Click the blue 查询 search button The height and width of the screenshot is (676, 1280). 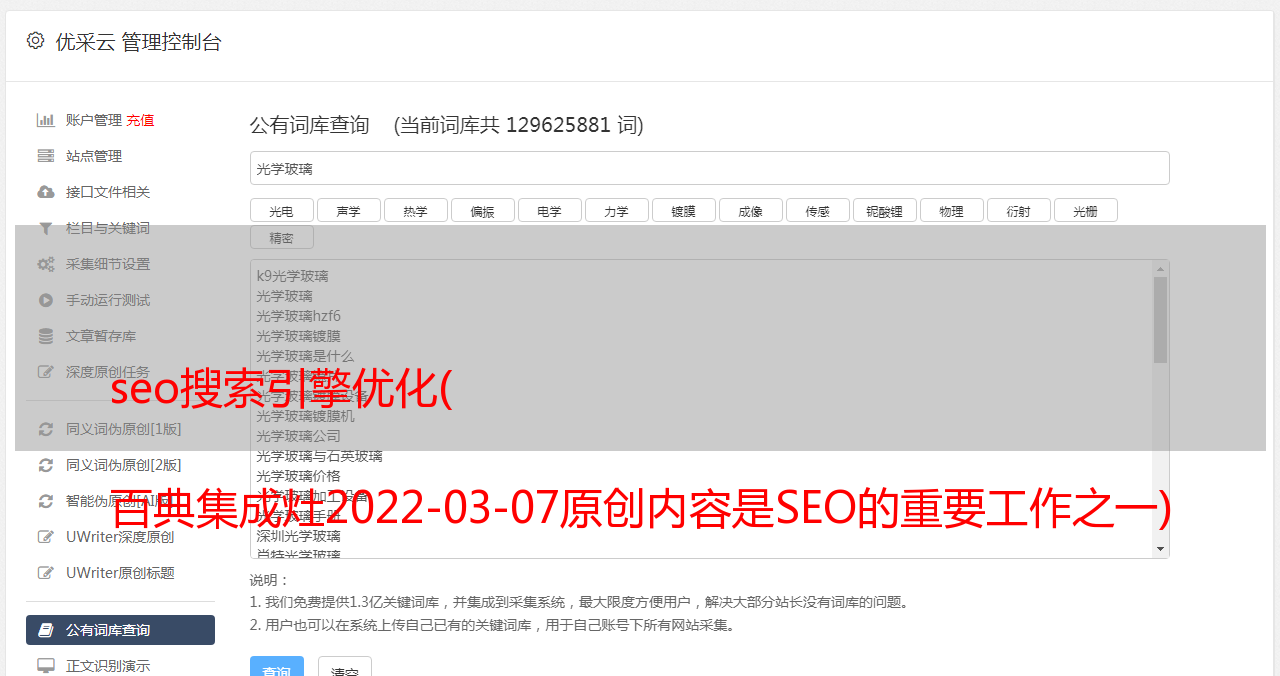click(x=277, y=668)
